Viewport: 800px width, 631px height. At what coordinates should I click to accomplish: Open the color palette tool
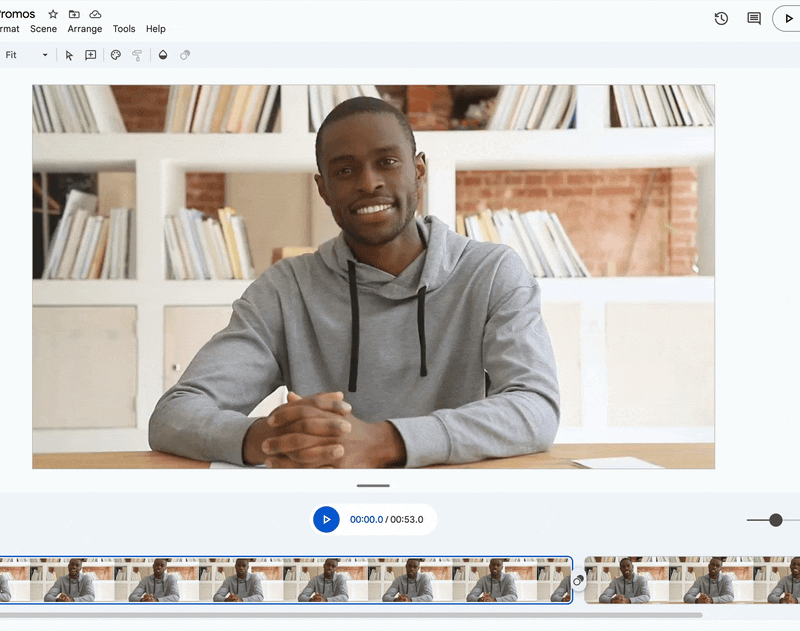[x=115, y=55]
